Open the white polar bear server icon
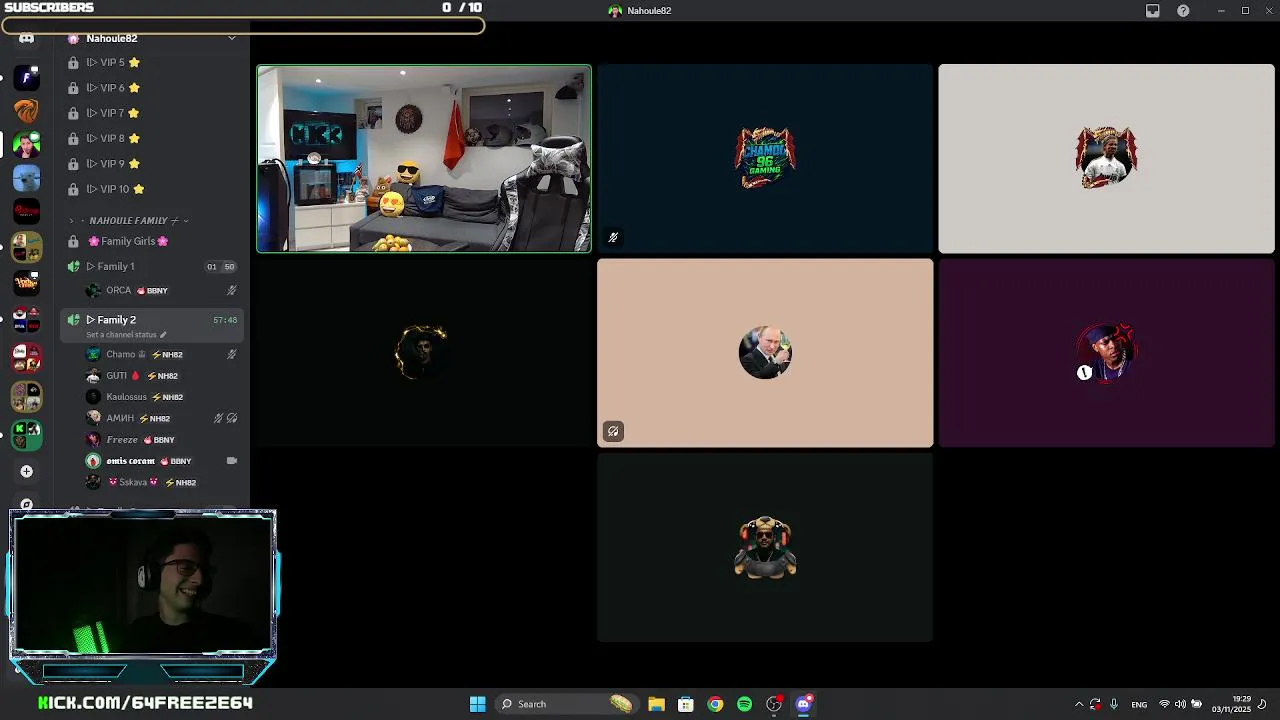Viewport: 1280px width, 720px height. point(27,178)
